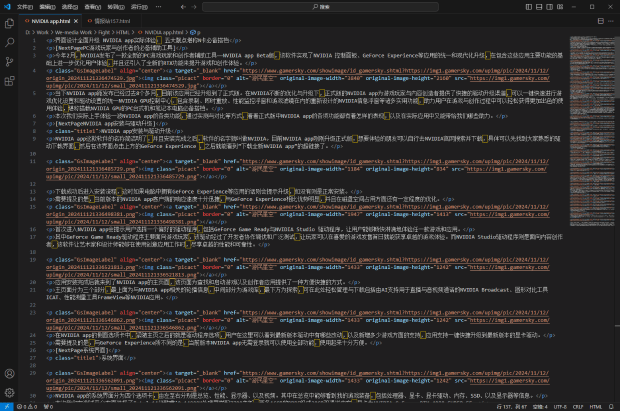Click the vertical editor scrollbar

point(618,67)
